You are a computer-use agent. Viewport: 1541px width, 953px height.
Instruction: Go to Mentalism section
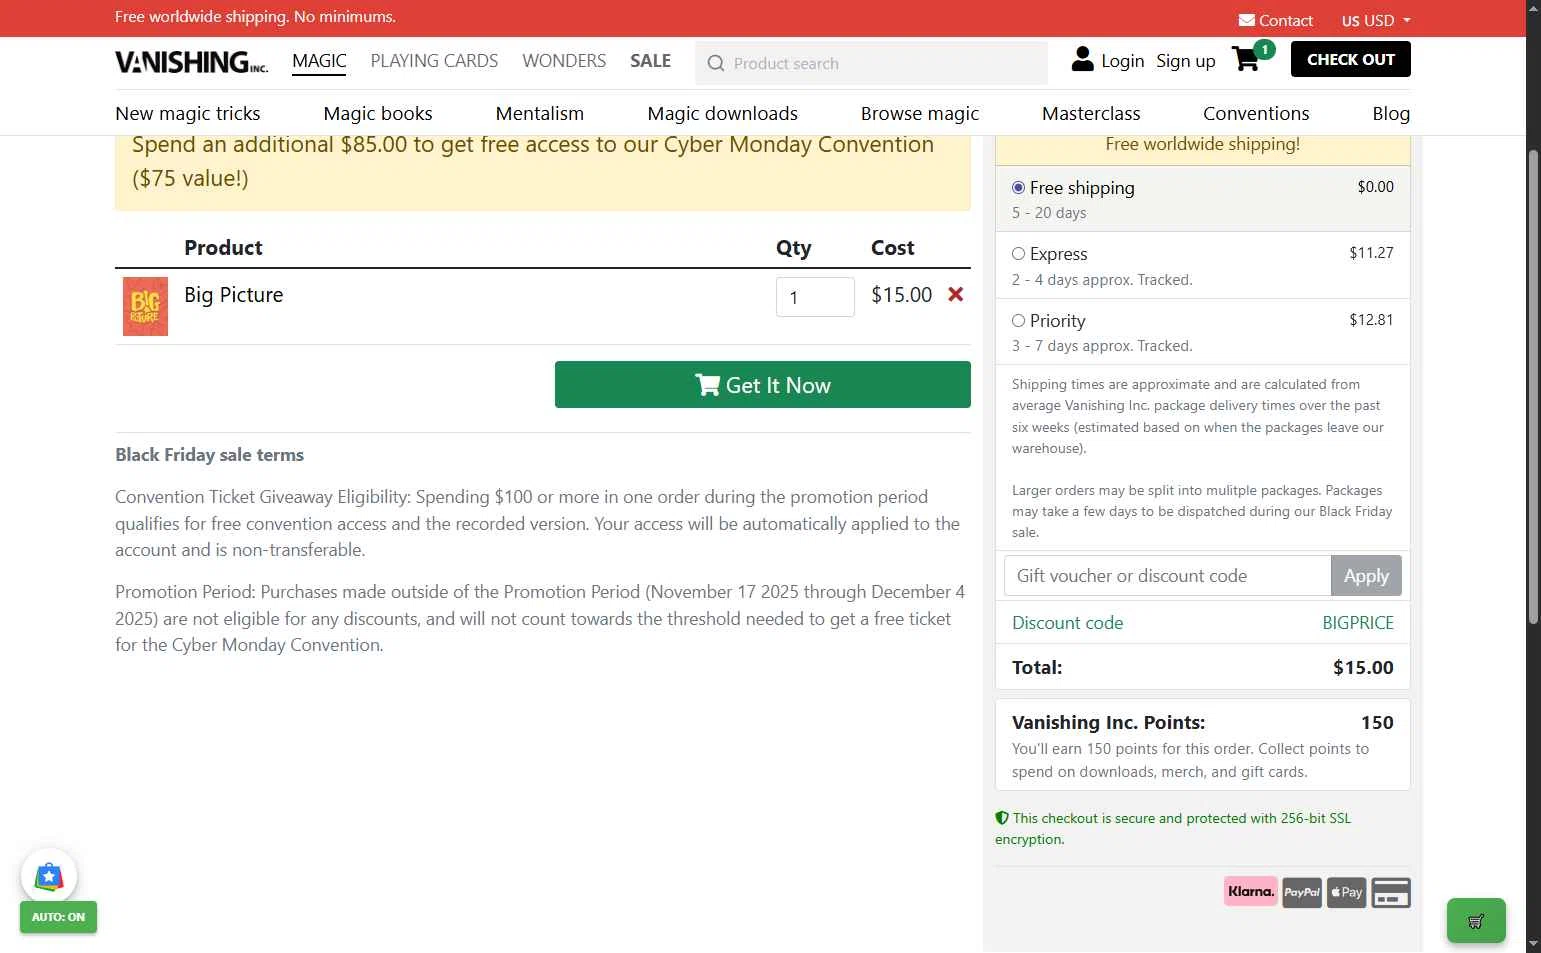point(540,113)
